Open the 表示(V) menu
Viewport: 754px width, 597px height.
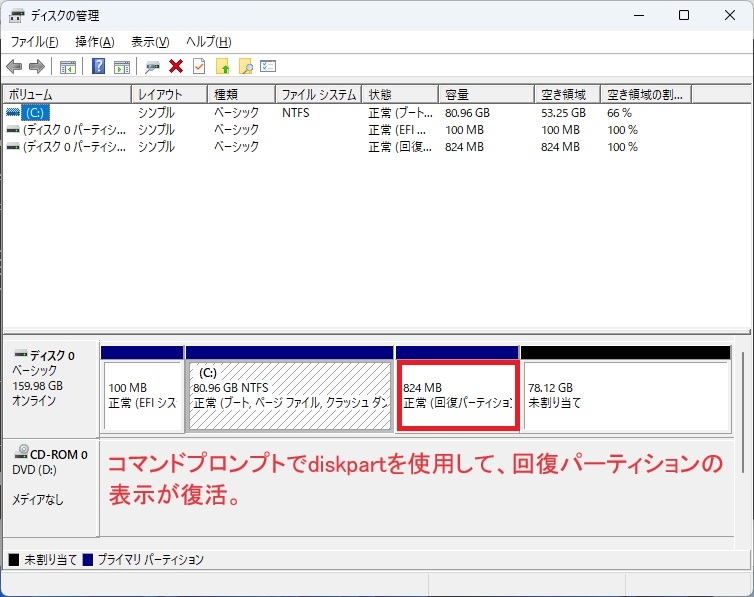pyautogui.click(x=150, y=42)
